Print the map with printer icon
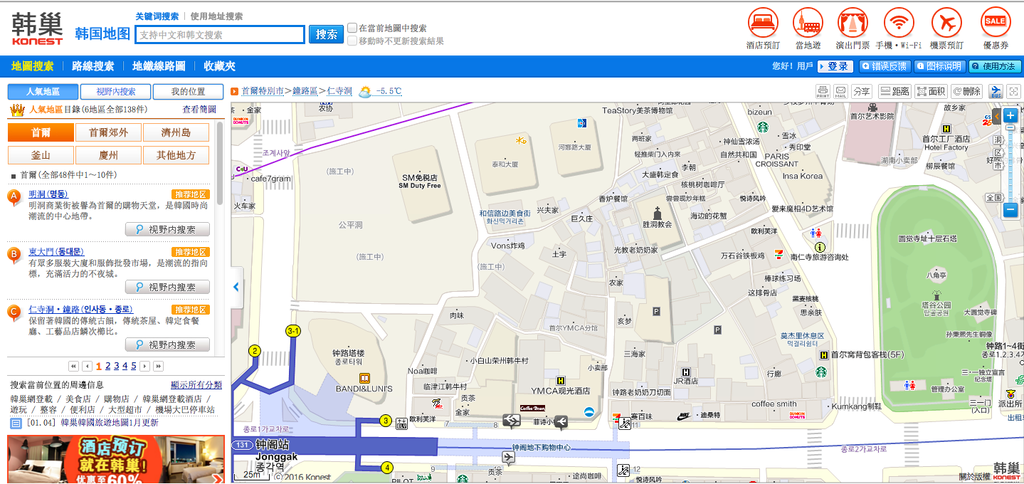 [824, 91]
